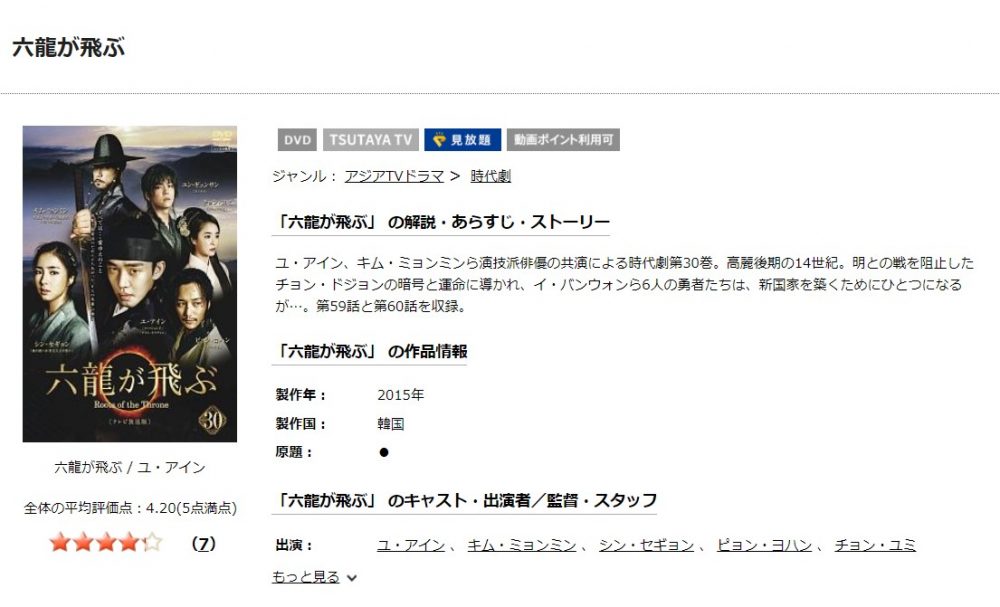1000x607 pixels.
Task: Open cast member ユ・アイン link
Action: (x=411, y=545)
